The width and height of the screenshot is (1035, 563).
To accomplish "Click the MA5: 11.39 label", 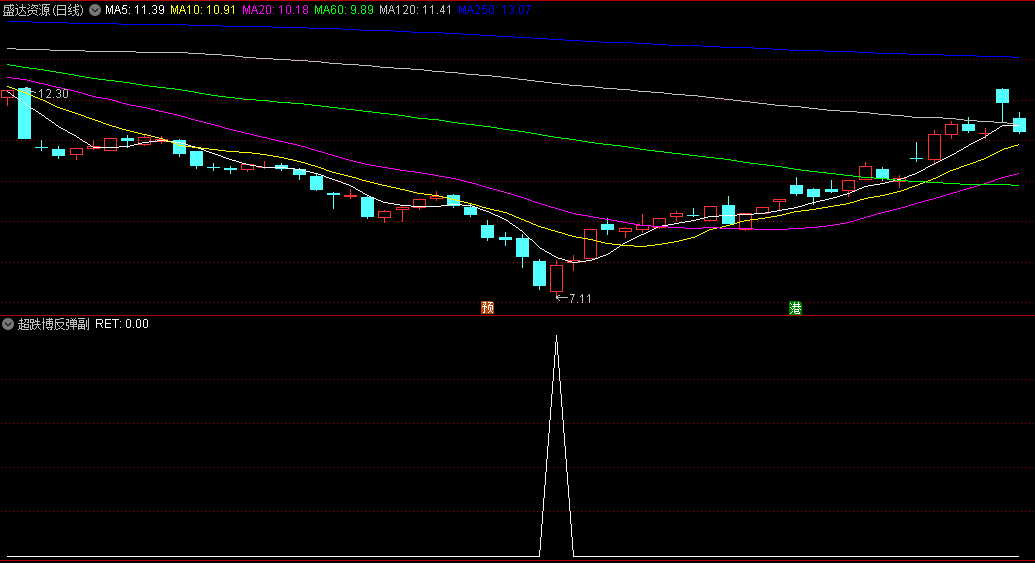I will point(135,10).
